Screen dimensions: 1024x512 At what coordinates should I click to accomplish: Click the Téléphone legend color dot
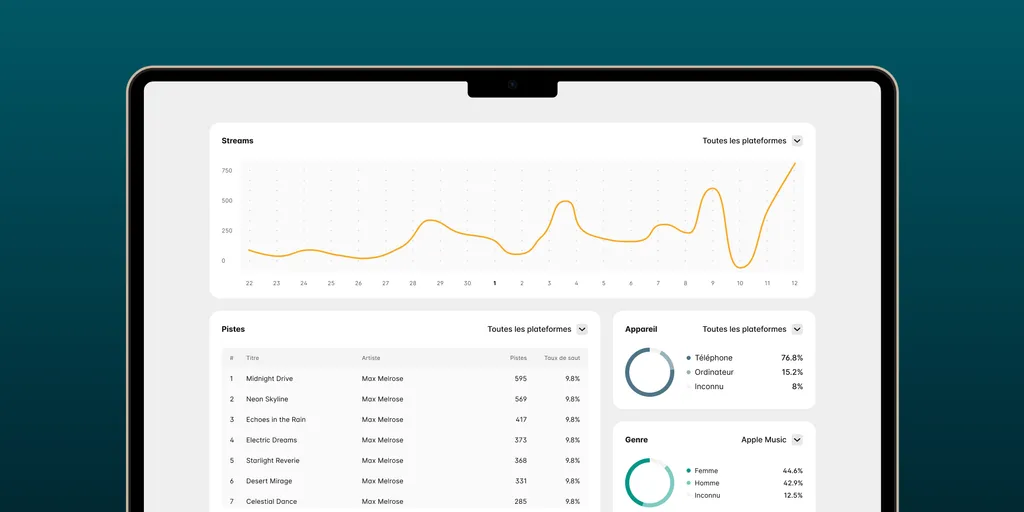688,358
